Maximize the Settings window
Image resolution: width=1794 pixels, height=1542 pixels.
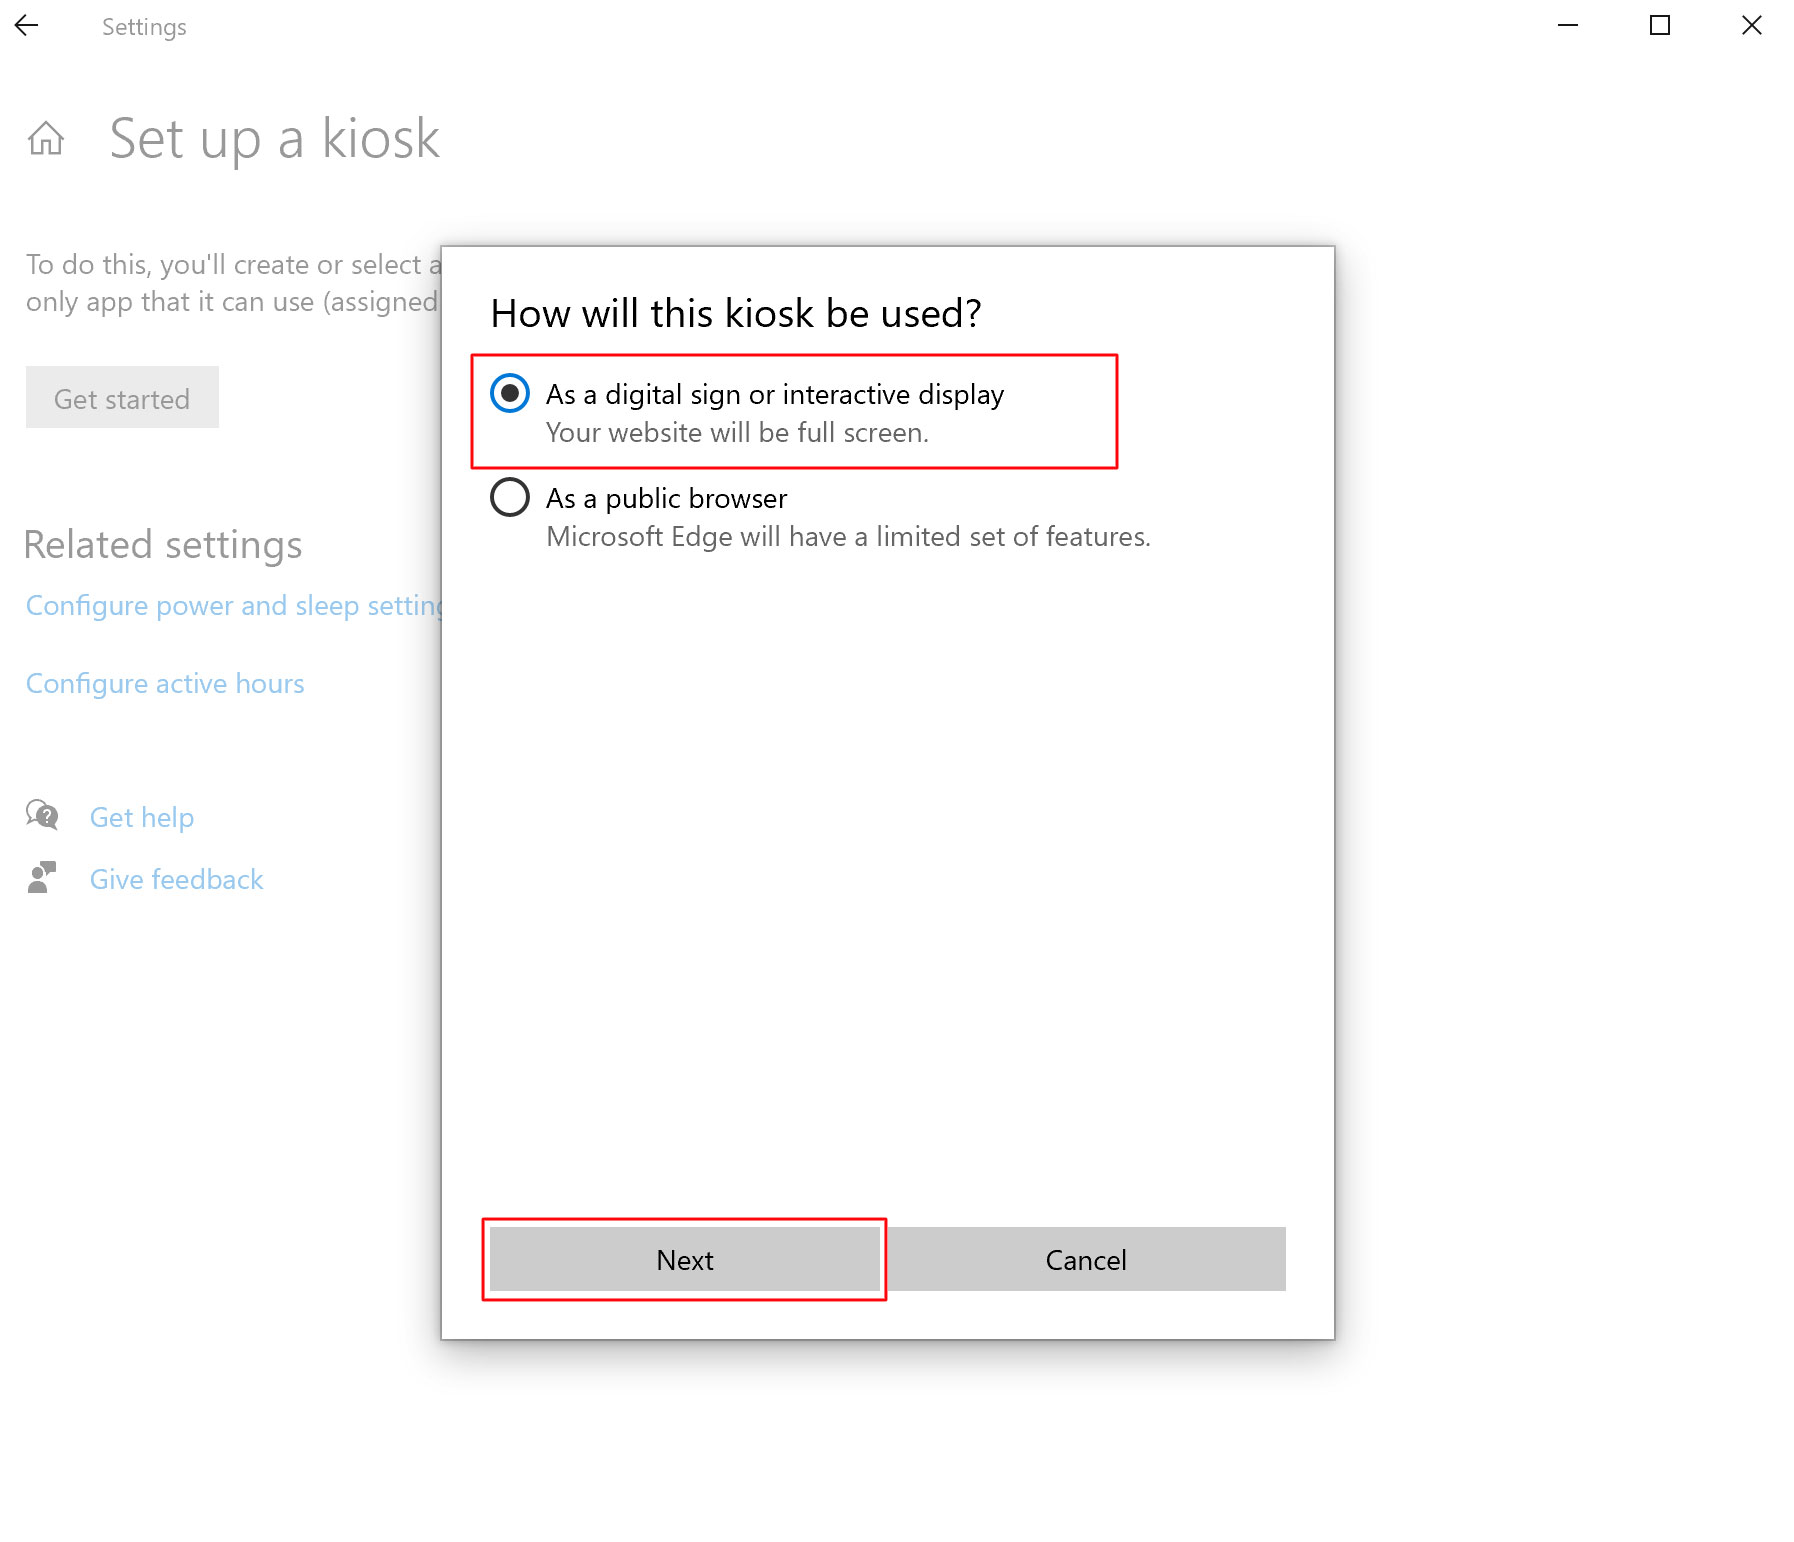click(1660, 26)
